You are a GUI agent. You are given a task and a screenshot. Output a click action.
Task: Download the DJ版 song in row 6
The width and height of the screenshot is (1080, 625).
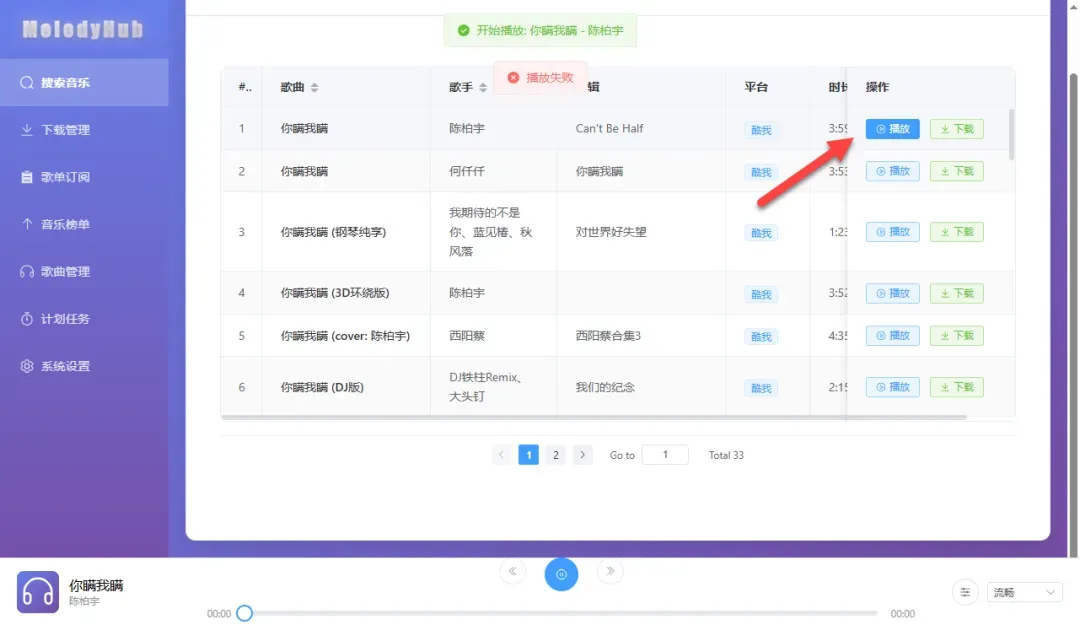[x=956, y=387]
